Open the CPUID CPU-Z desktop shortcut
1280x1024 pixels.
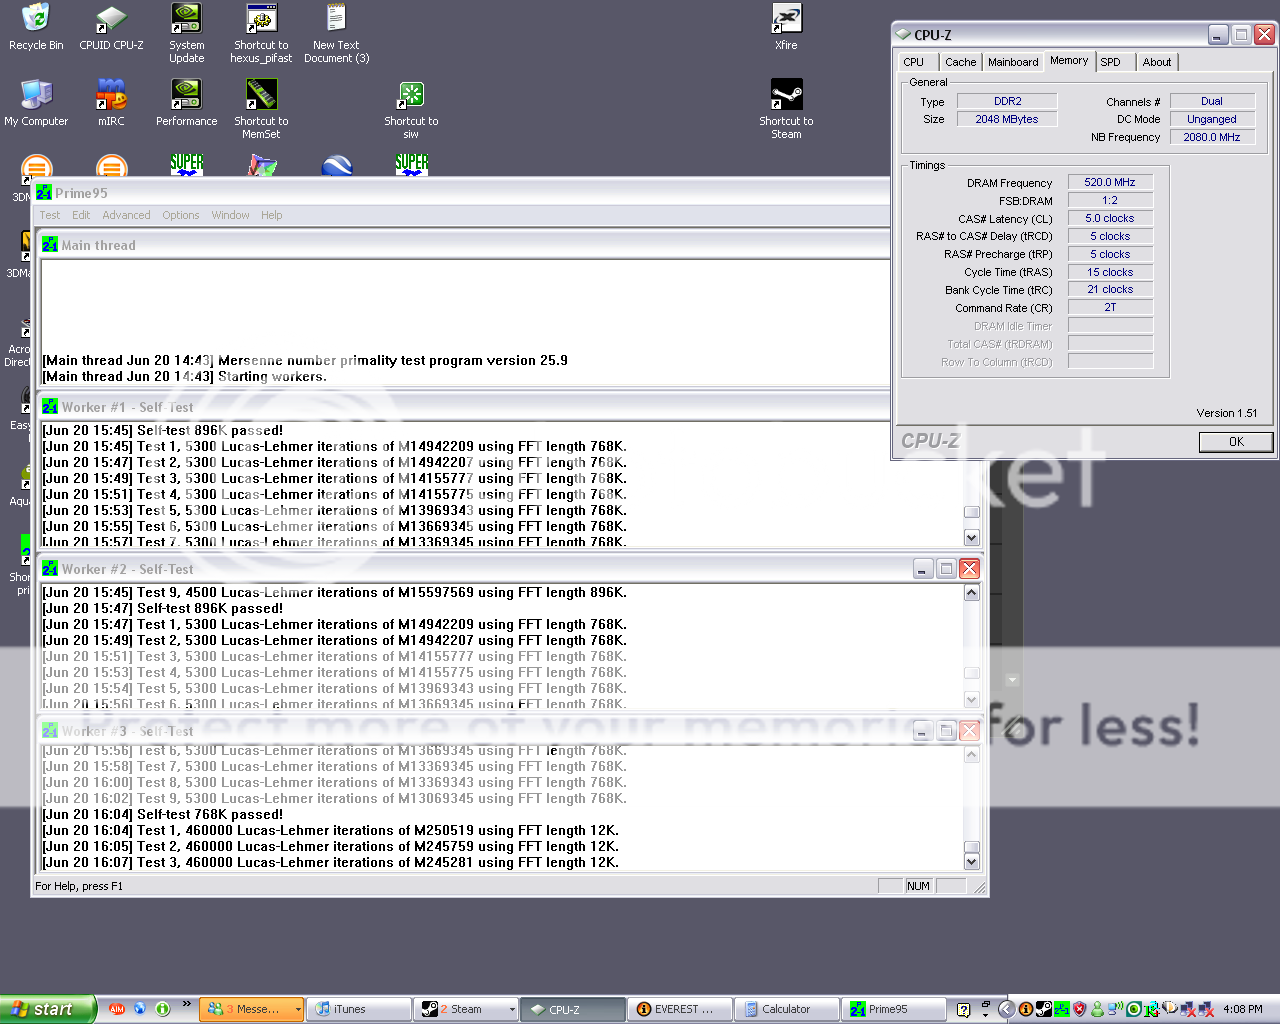111,19
